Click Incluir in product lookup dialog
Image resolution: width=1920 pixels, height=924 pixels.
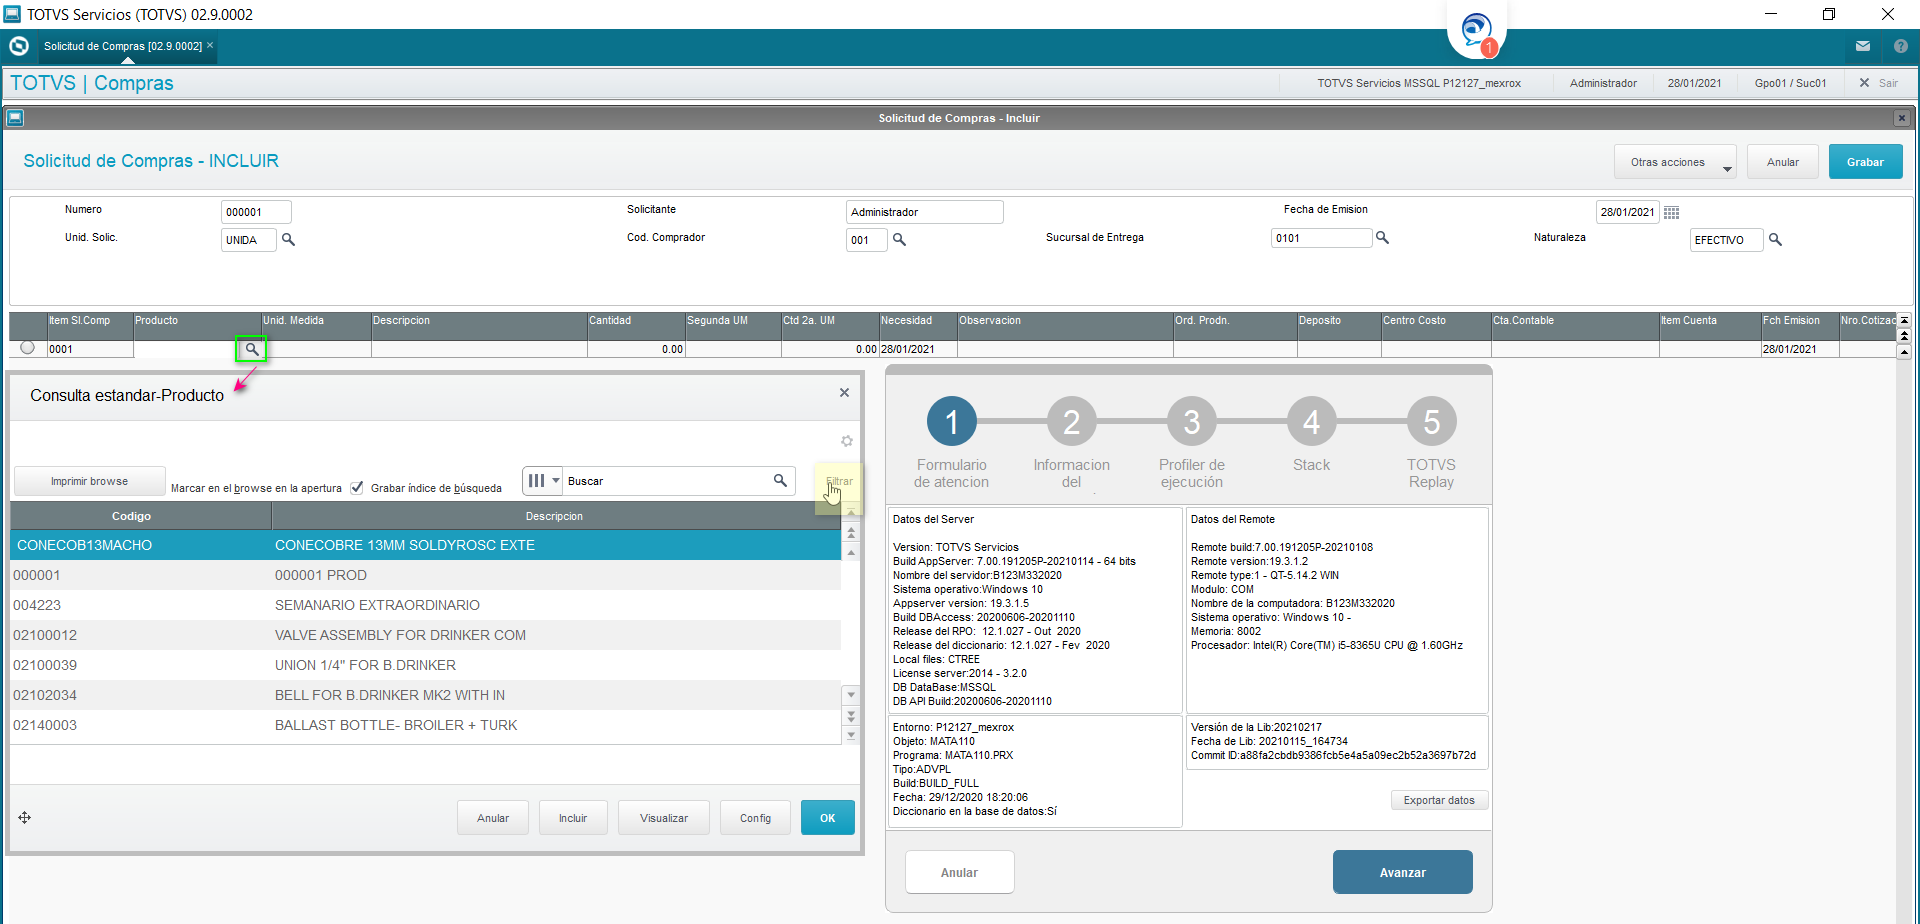click(573, 818)
